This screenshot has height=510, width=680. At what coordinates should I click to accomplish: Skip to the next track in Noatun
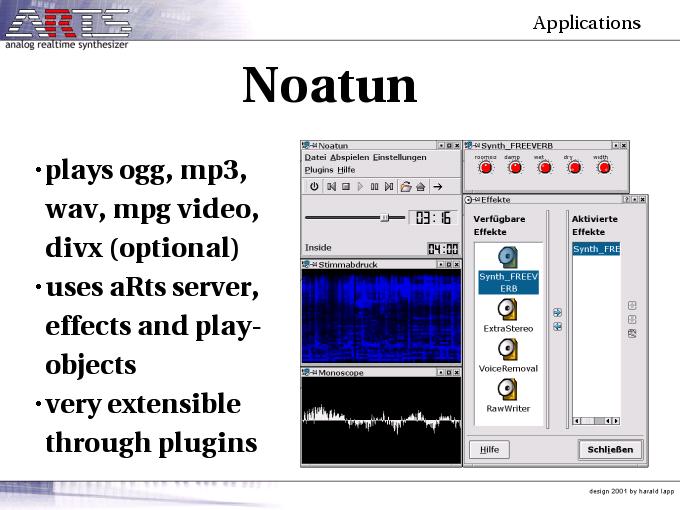pos(388,187)
